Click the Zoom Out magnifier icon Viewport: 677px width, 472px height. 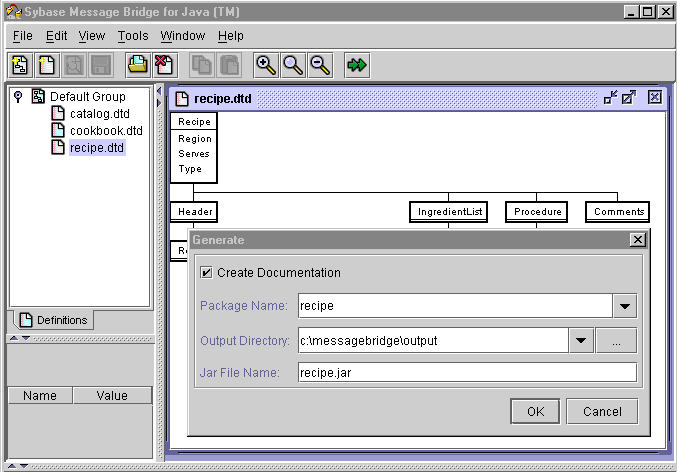point(319,65)
